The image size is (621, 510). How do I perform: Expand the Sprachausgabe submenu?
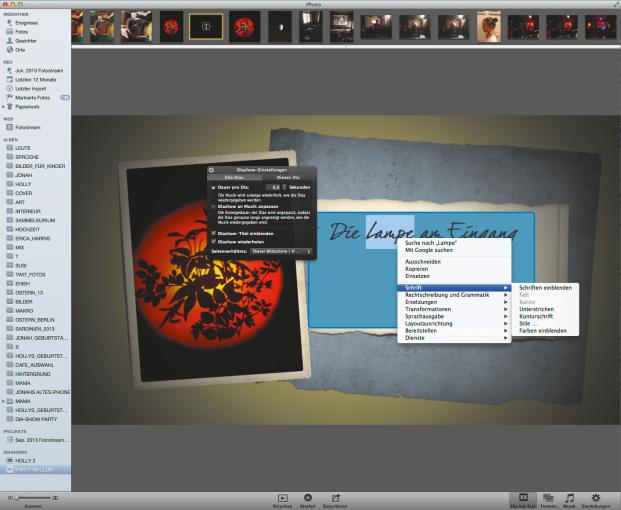point(454,316)
